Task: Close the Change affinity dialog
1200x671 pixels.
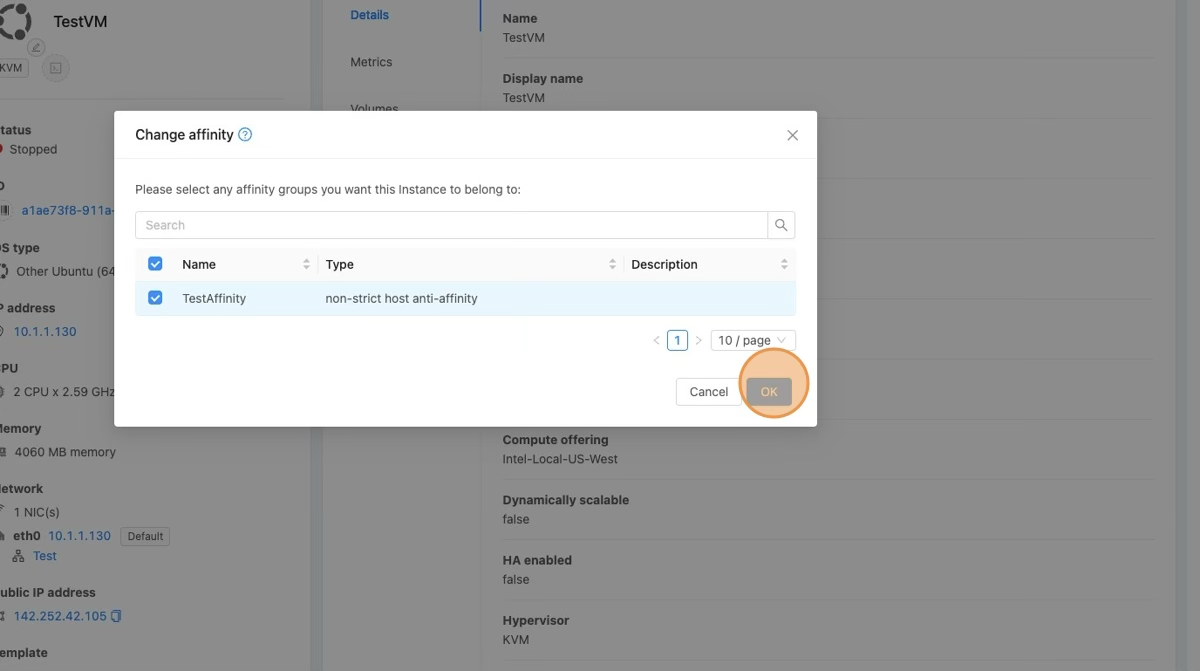Action: pos(792,135)
